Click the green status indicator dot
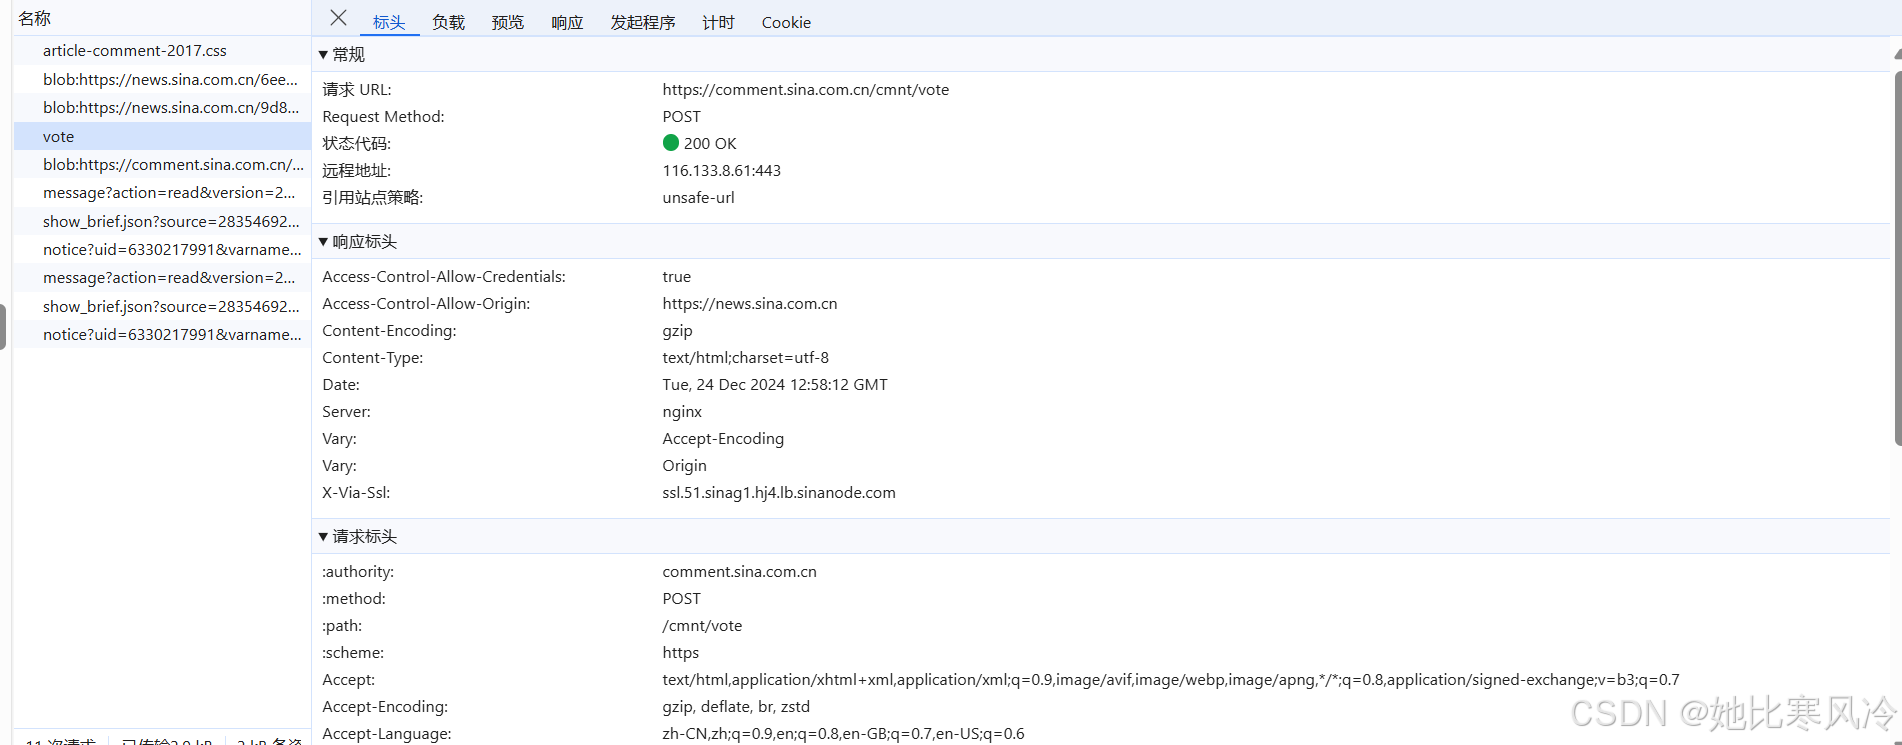 (671, 142)
